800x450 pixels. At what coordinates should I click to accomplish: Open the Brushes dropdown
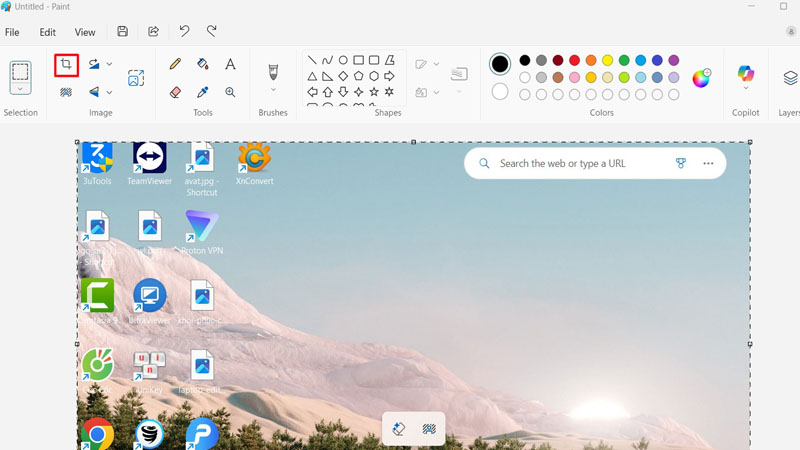273,90
